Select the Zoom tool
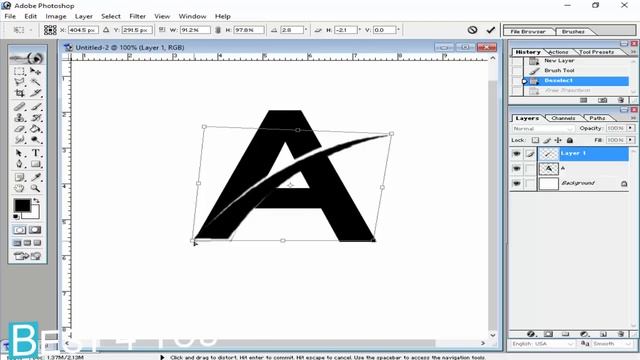Screen dimensions: 640x360 36,188
